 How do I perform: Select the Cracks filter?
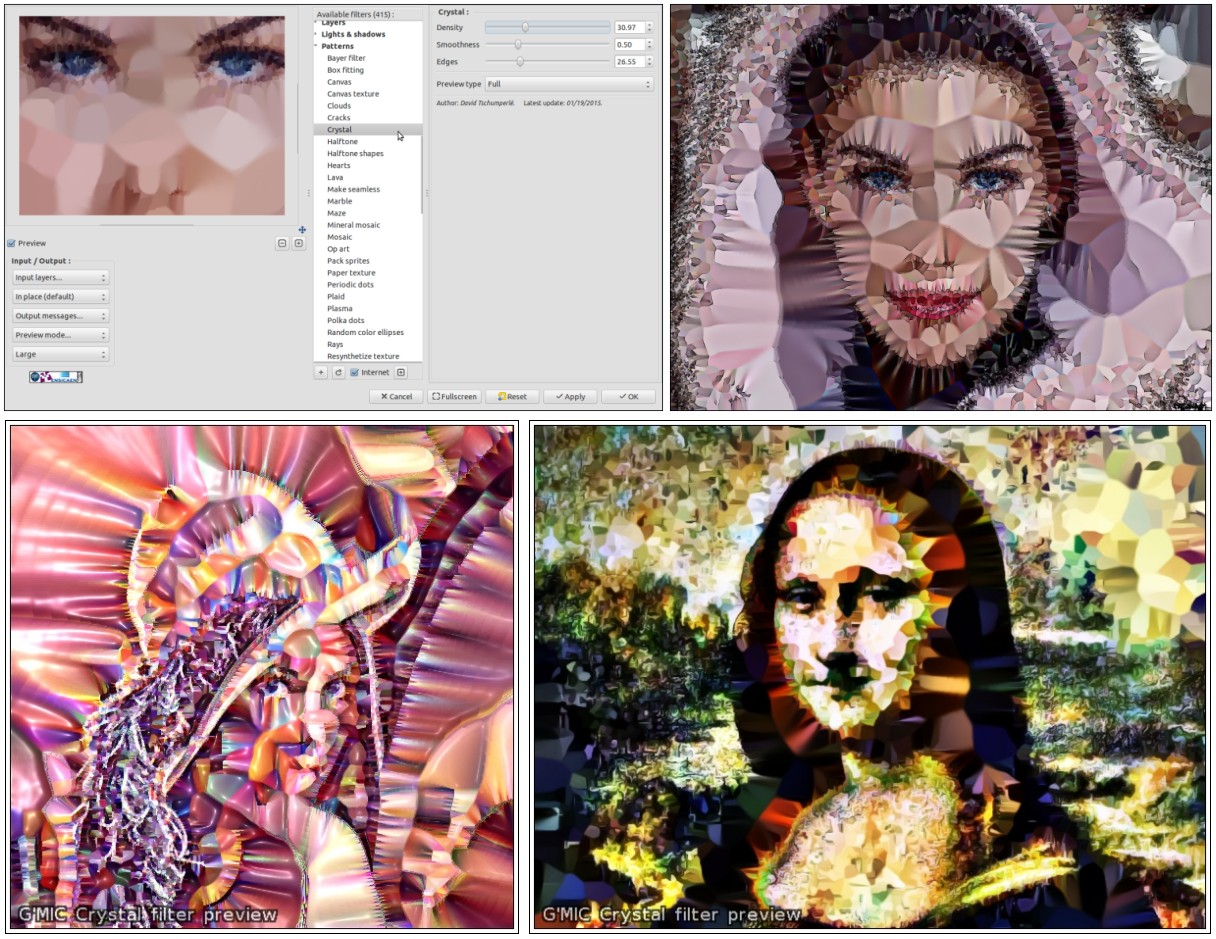coord(339,118)
